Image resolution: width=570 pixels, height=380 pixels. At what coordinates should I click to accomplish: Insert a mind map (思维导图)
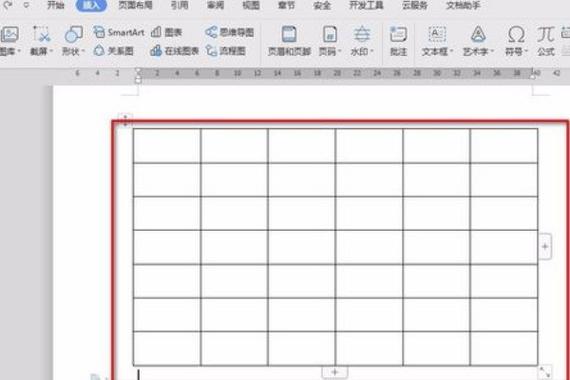229,32
